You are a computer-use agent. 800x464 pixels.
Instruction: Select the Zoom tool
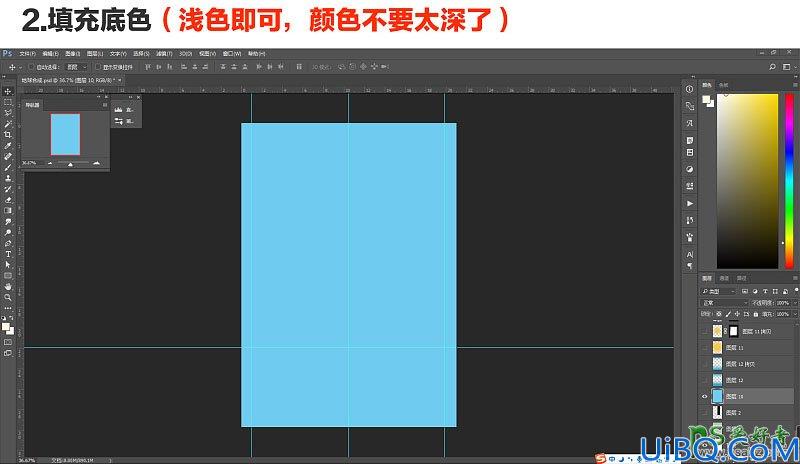[x=8, y=297]
